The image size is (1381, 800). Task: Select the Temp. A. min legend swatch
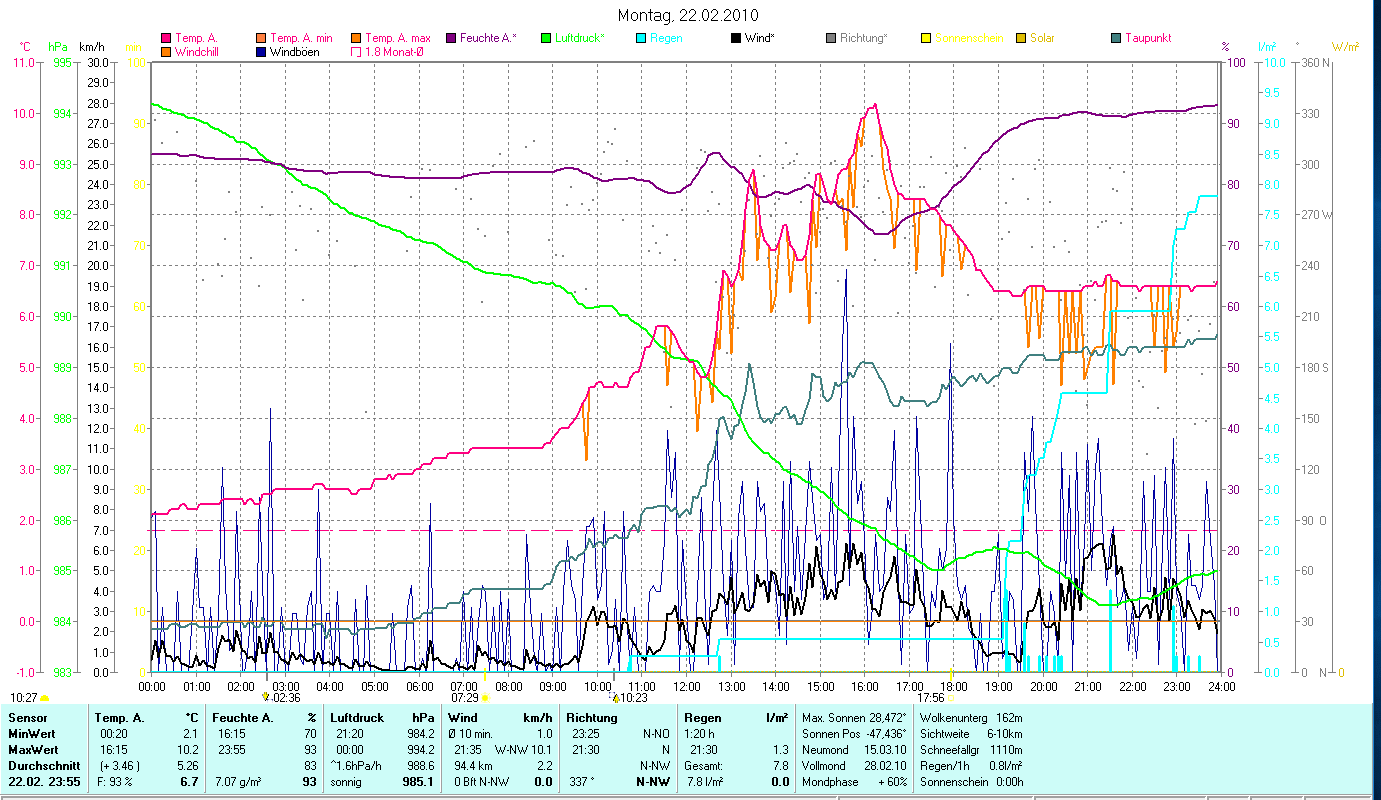(x=262, y=38)
